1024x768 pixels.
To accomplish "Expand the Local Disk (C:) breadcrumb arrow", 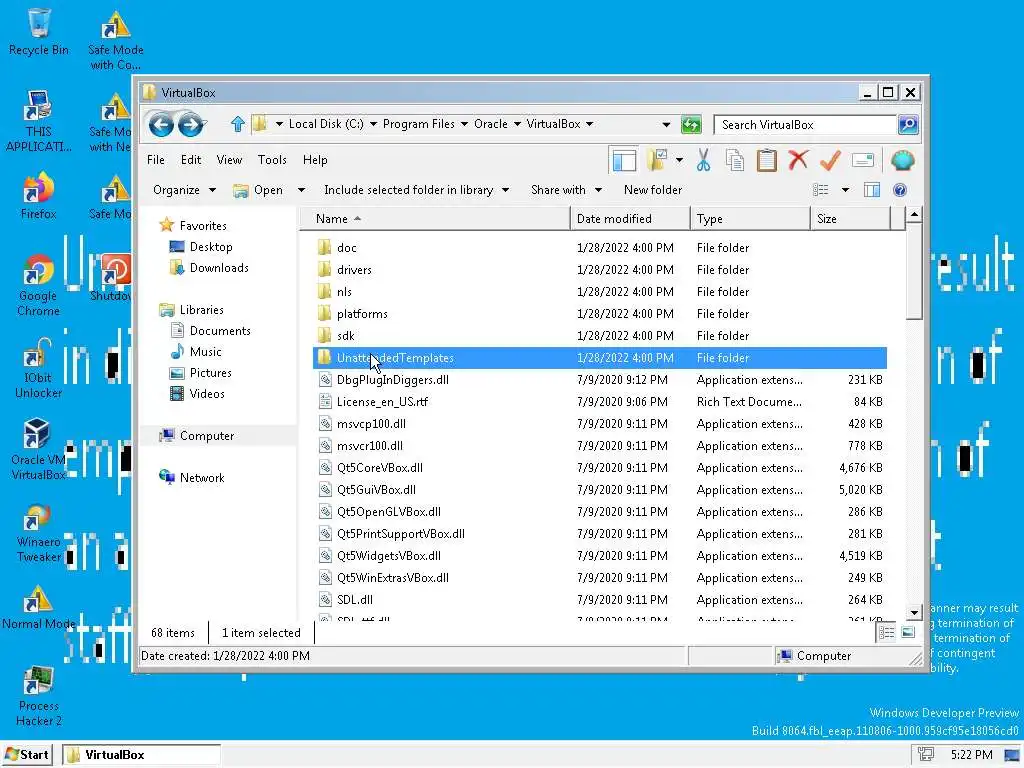I will tap(373, 124).
